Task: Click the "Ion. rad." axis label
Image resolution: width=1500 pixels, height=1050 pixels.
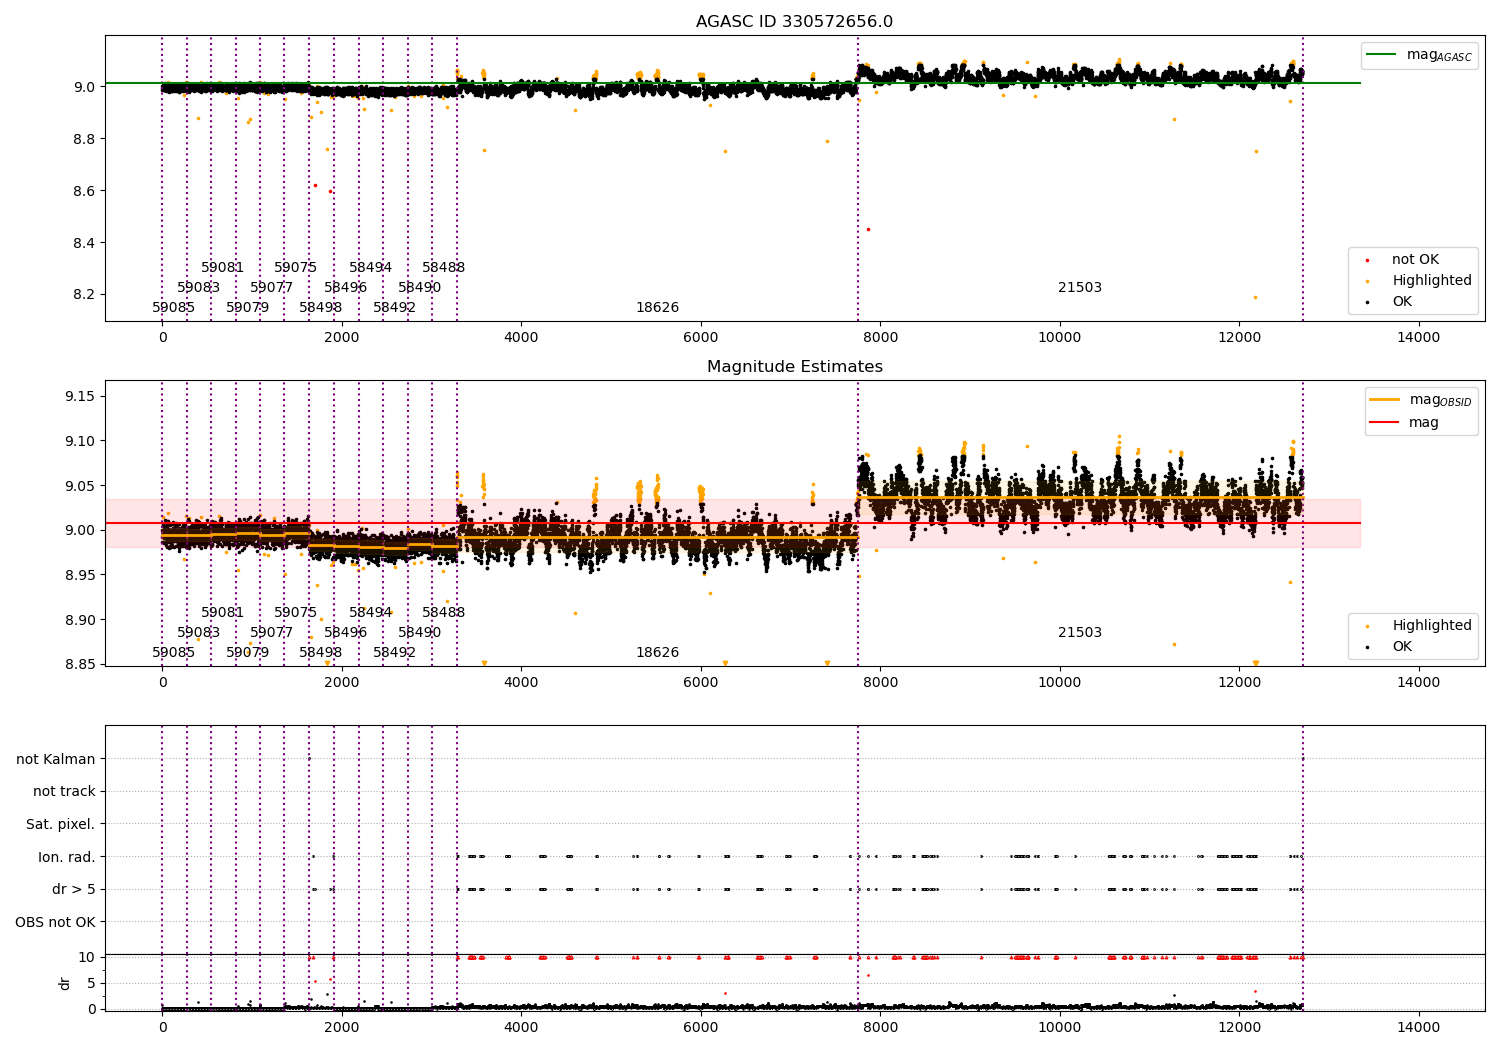Action: point(67,857)
